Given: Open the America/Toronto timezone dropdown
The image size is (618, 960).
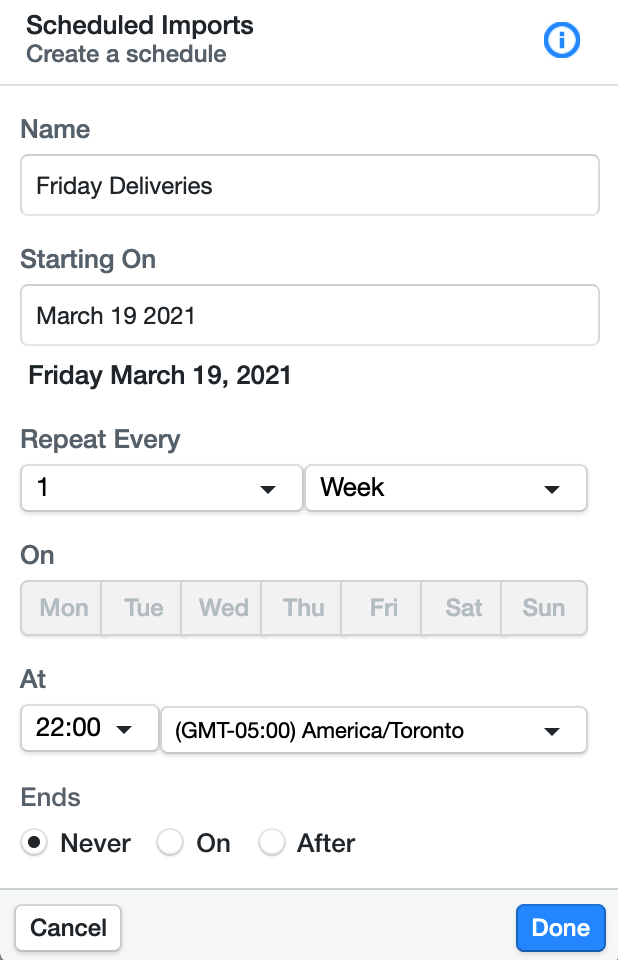Looking at the screenshot, I should 373,730.
